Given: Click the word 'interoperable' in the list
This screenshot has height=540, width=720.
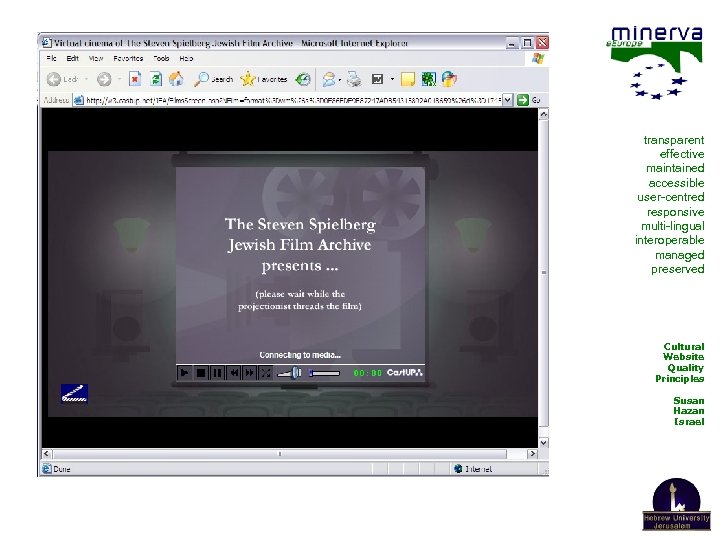Looking at the screenshot, I should click(669, 240).
